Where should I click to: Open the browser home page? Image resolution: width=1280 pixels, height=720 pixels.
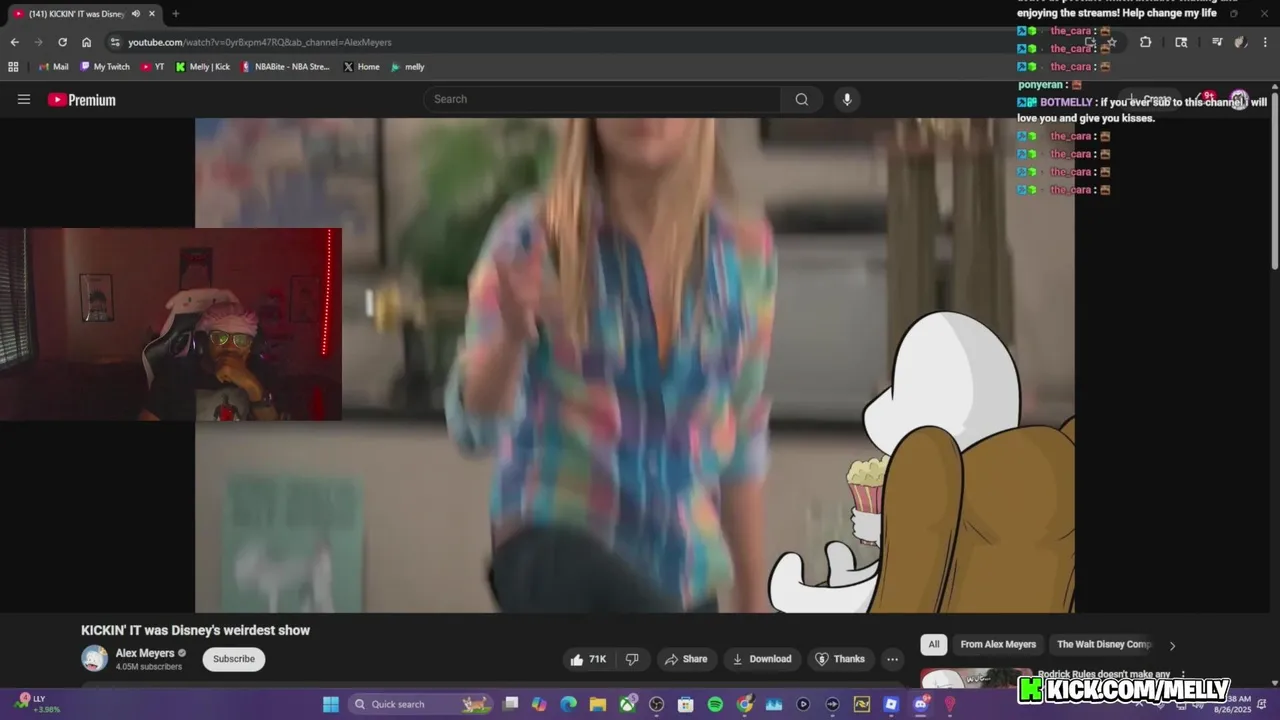[x=87, y=42]
